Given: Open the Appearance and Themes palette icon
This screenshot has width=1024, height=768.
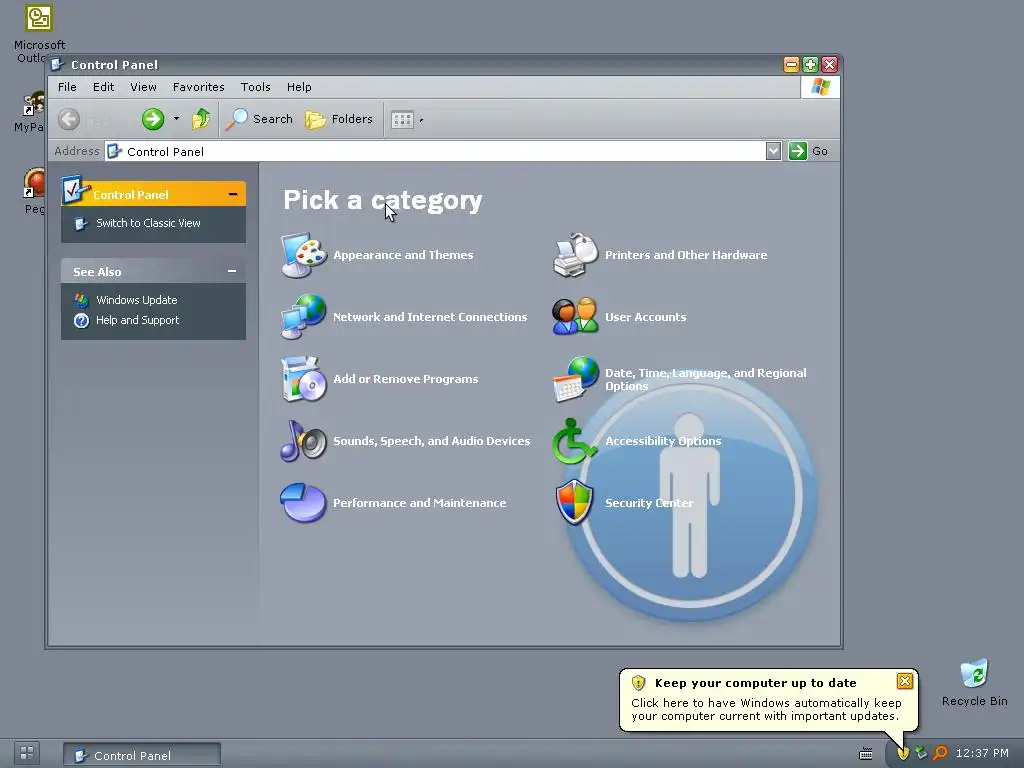Looking at the screenshot, I should [304, 255].
